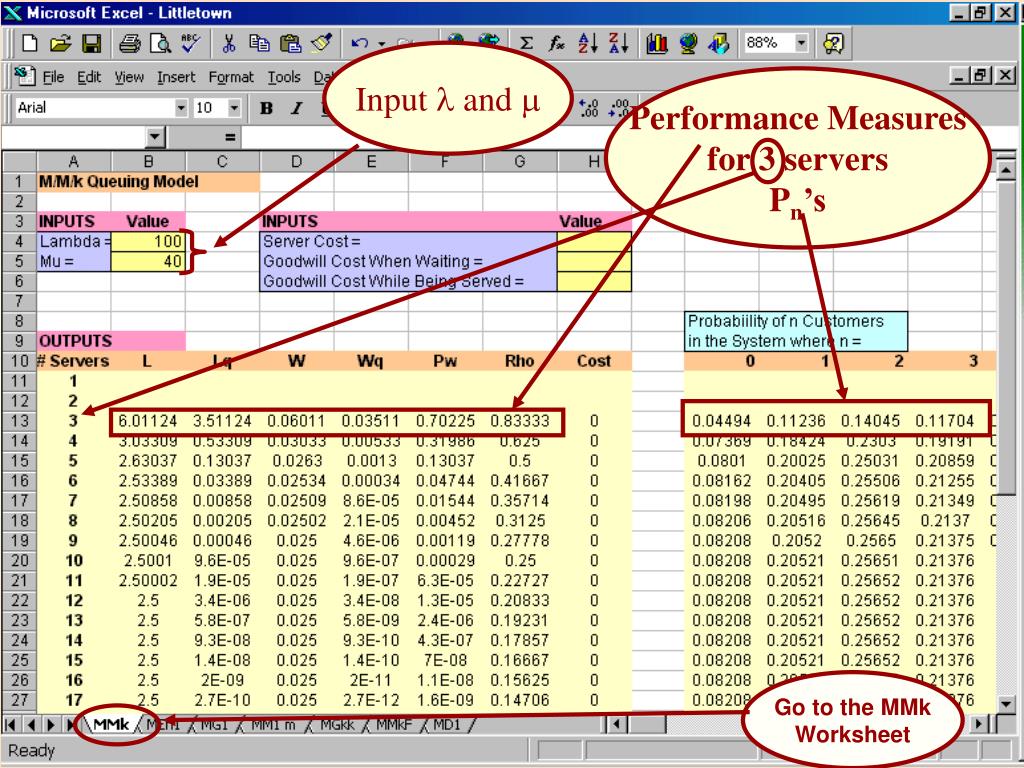Open the Edit menu
Screen dimensions: 1024x768
[x=89, y=77]
